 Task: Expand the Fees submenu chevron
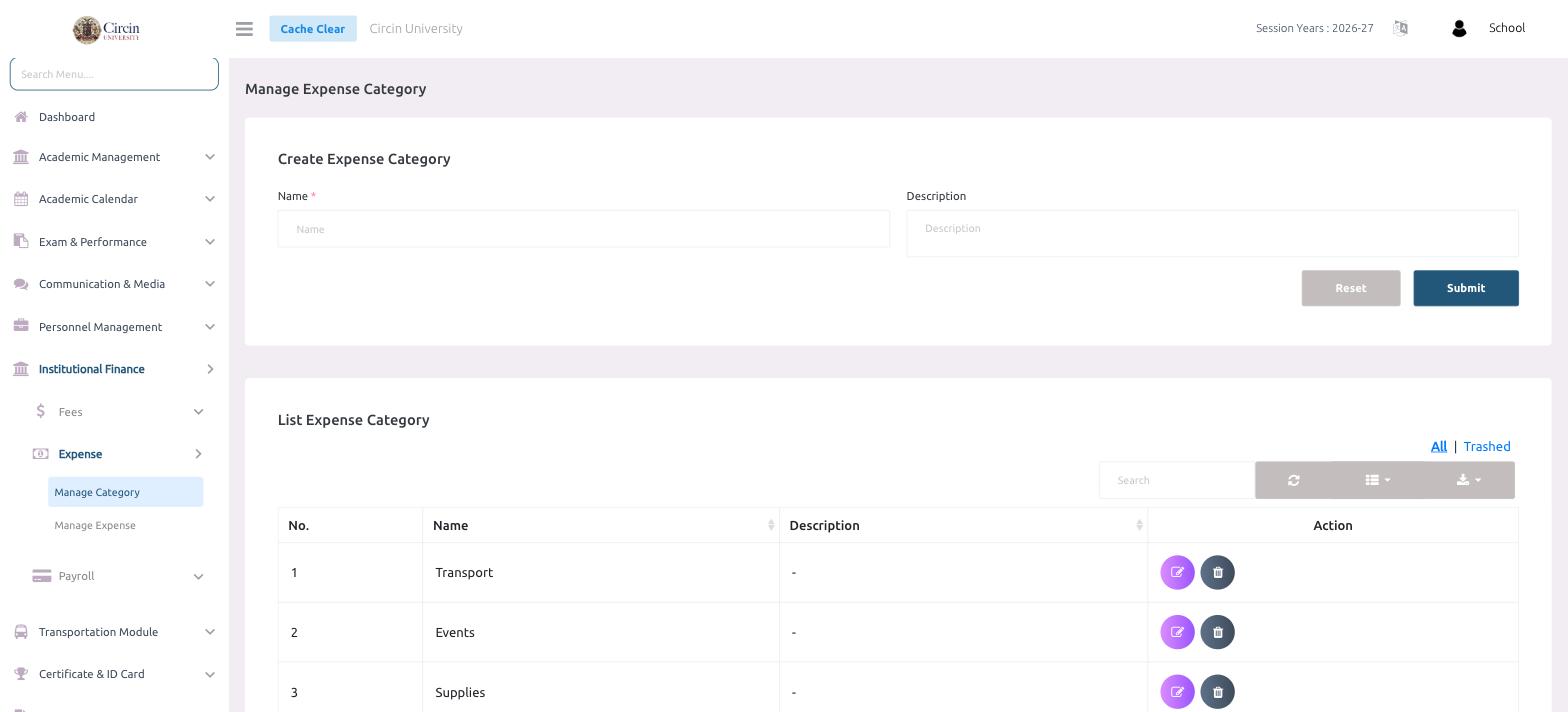point(198,412)
